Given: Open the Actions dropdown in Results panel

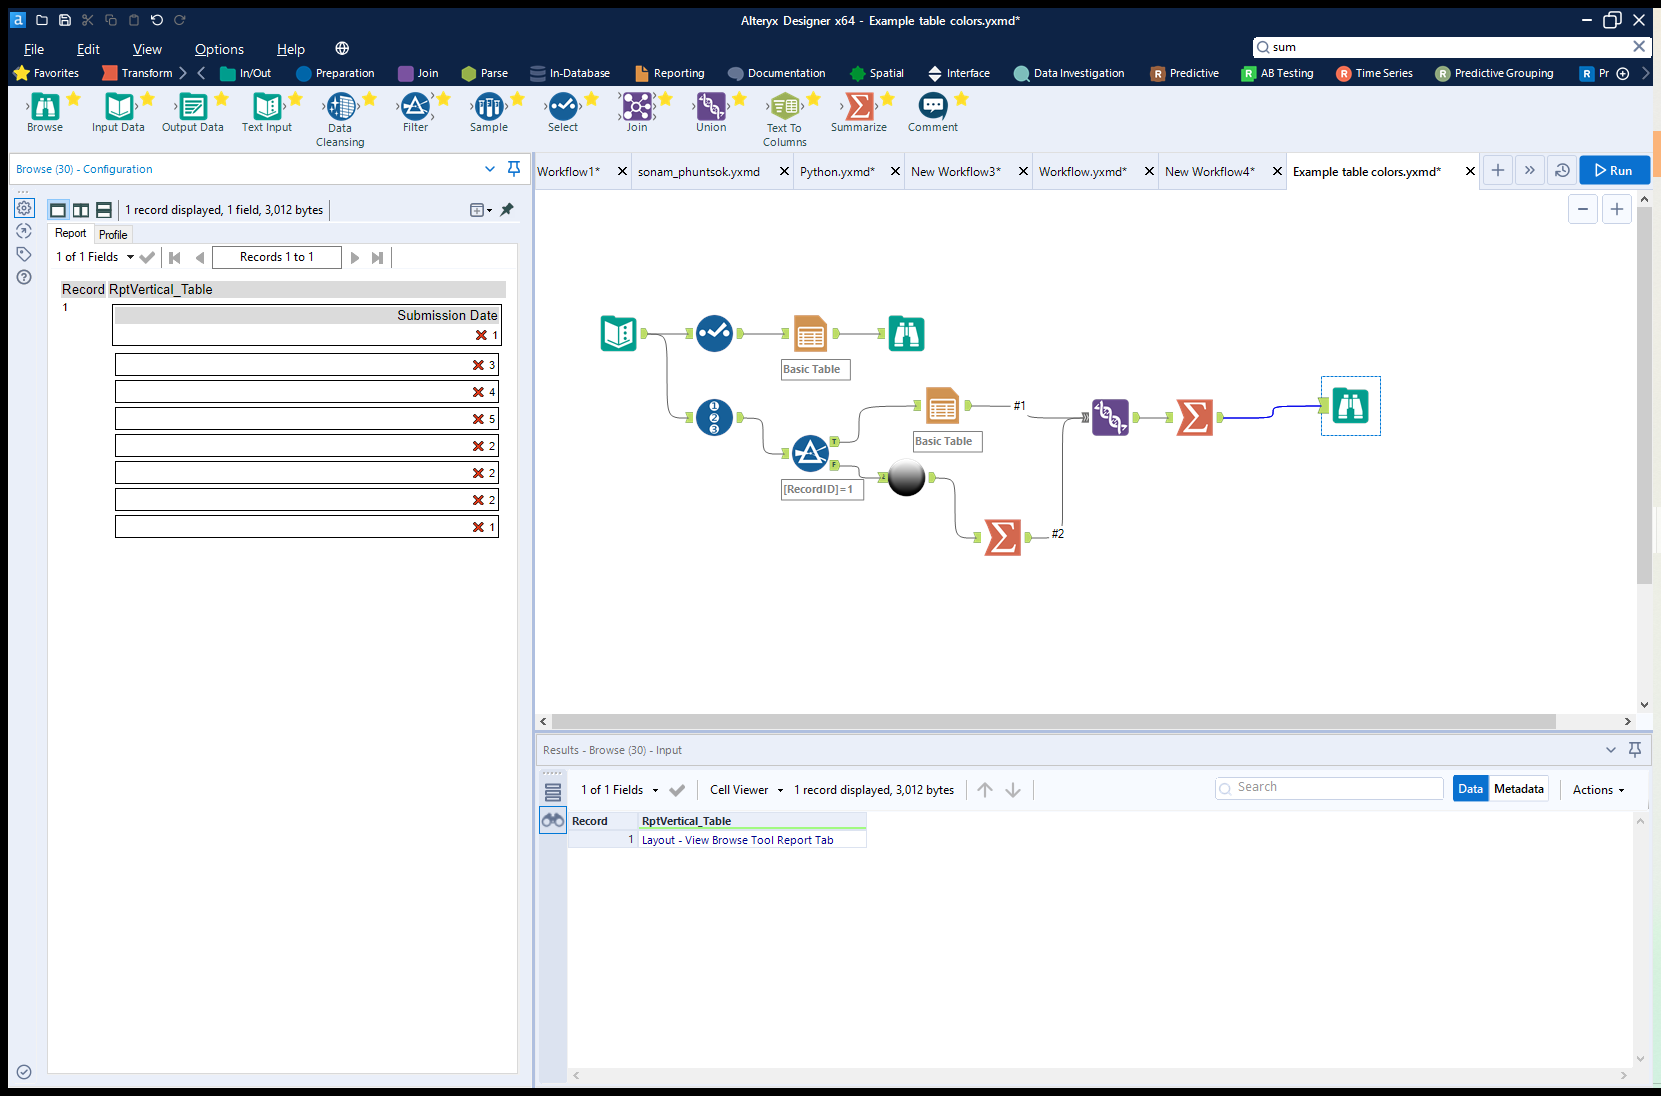Looking at the screenshot, I should (x=1597, y=789).
